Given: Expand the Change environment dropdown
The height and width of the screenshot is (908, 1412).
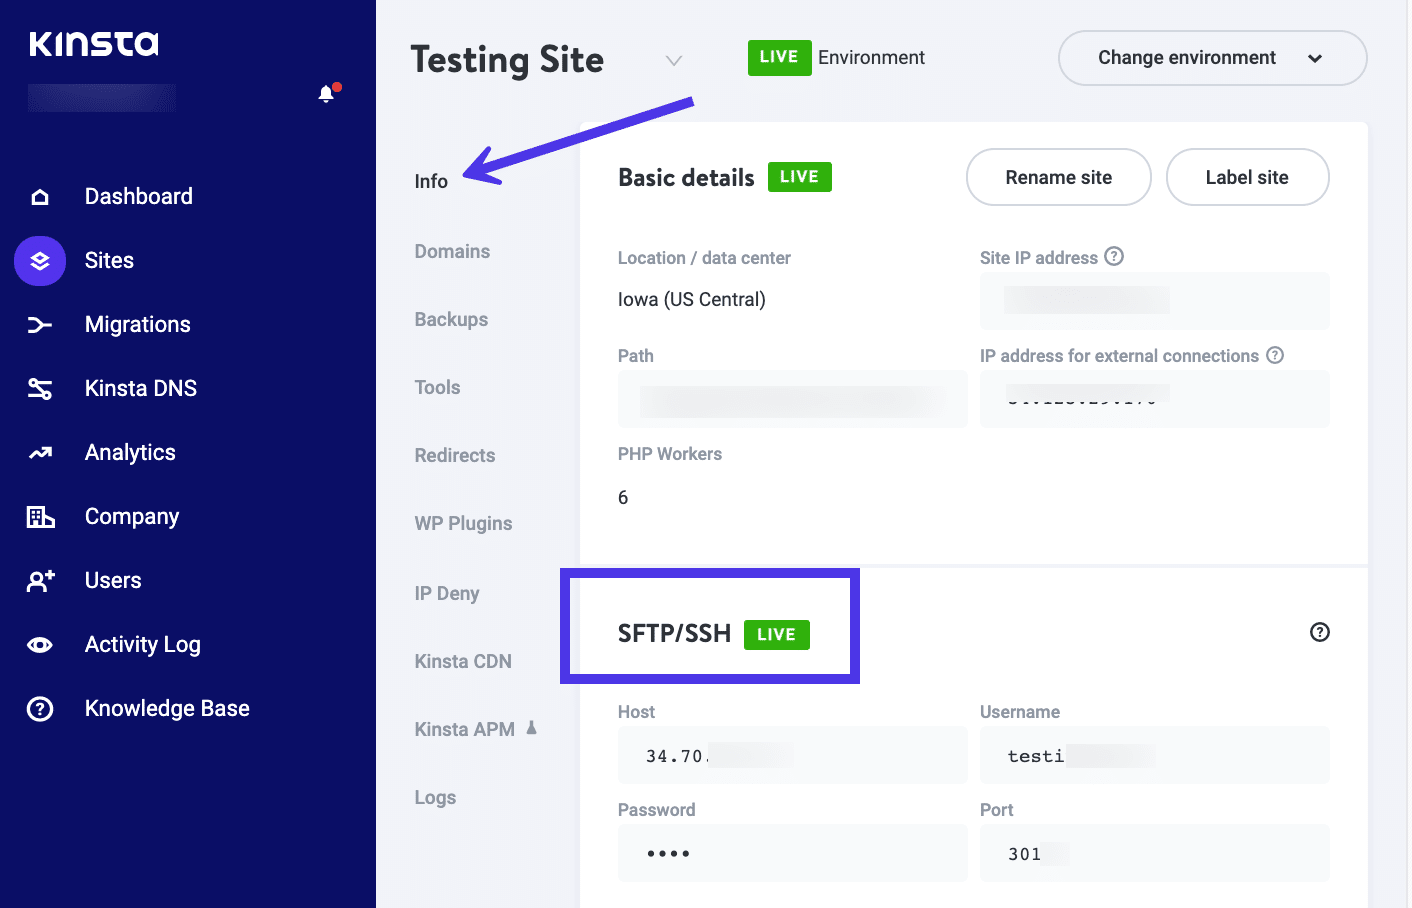Looking at the screenshot, I should pos(1211,58).
